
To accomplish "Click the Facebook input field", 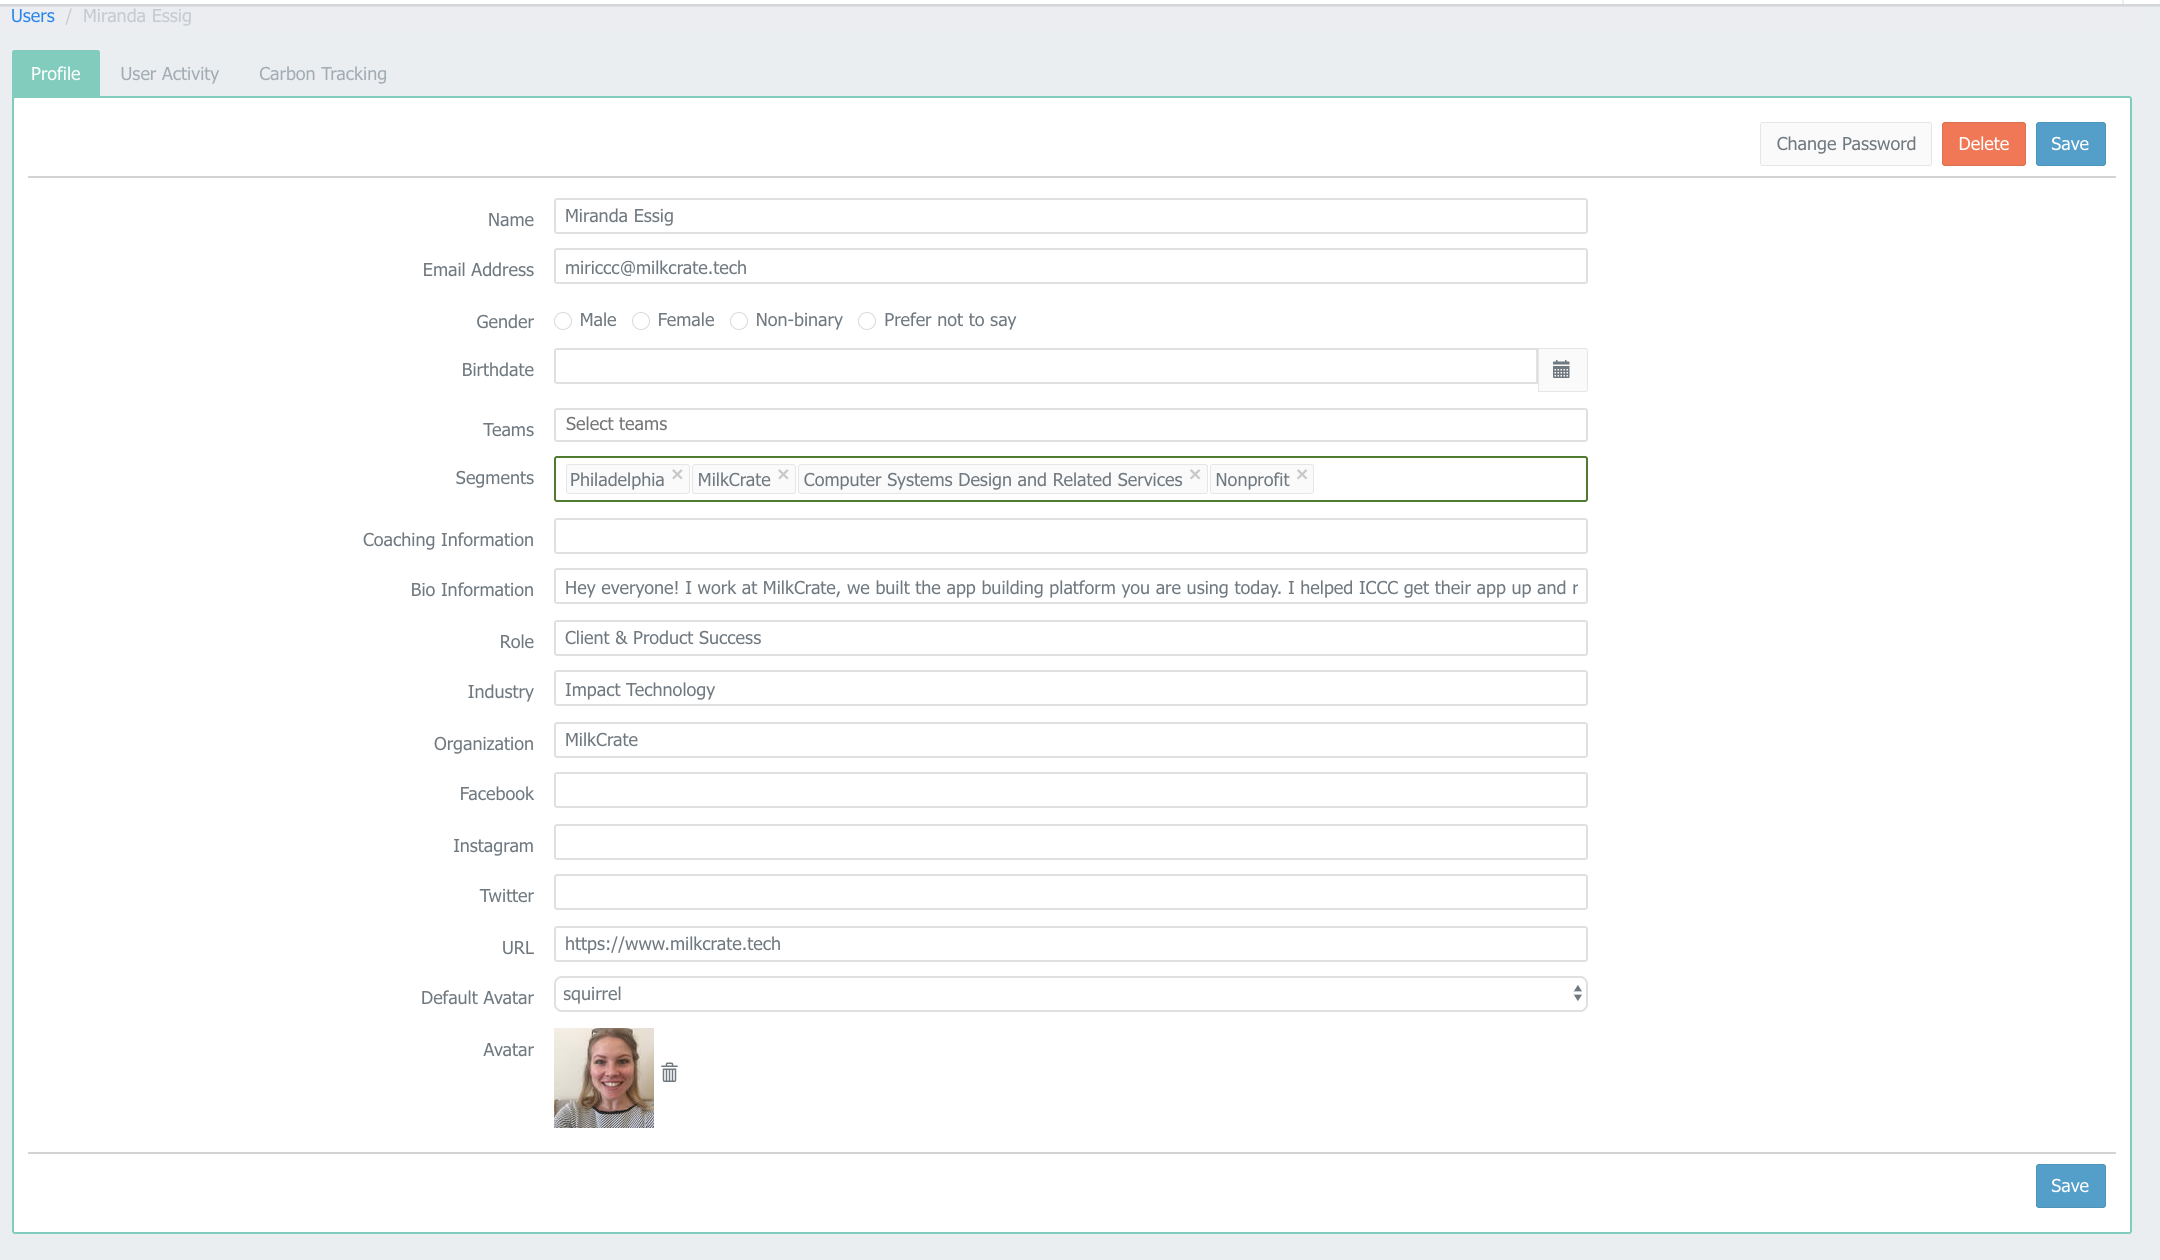I will (1070, 790).
